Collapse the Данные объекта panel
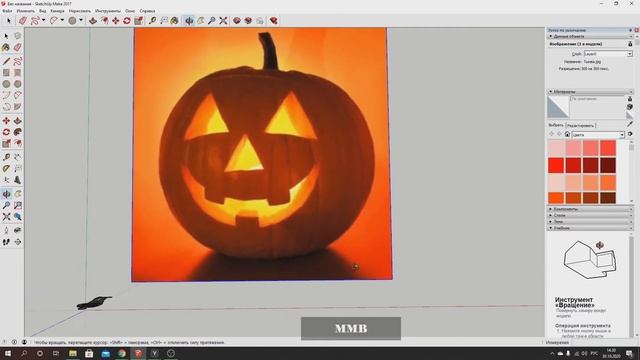This screenshot has height=360, width=640. 589,36
